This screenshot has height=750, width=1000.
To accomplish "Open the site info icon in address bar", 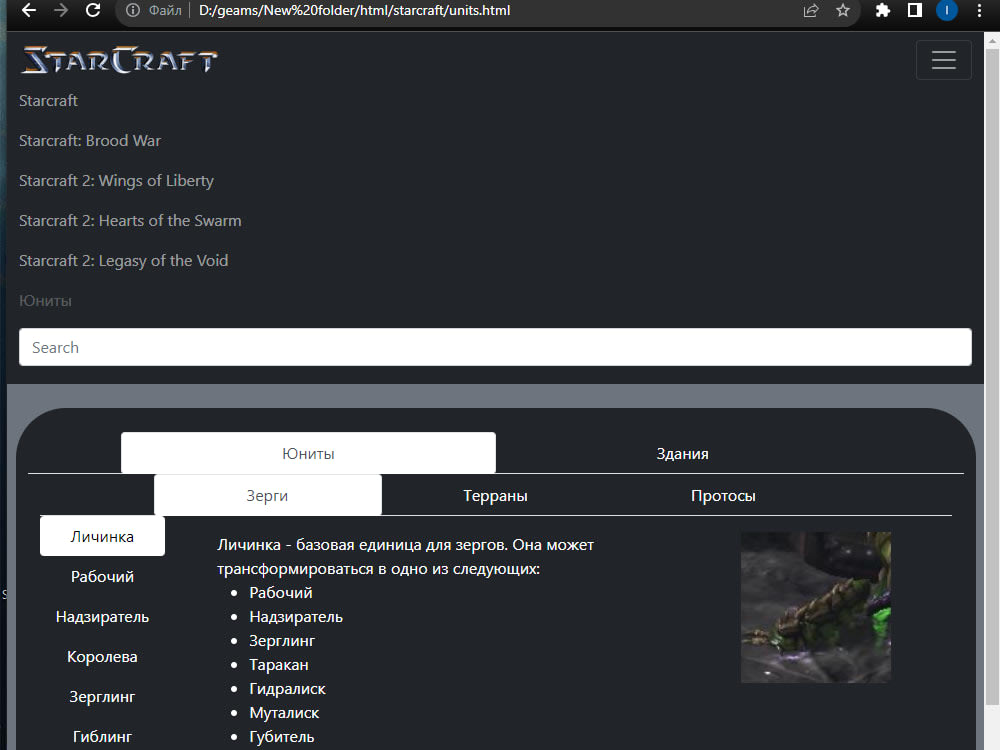I will (133, 10).
